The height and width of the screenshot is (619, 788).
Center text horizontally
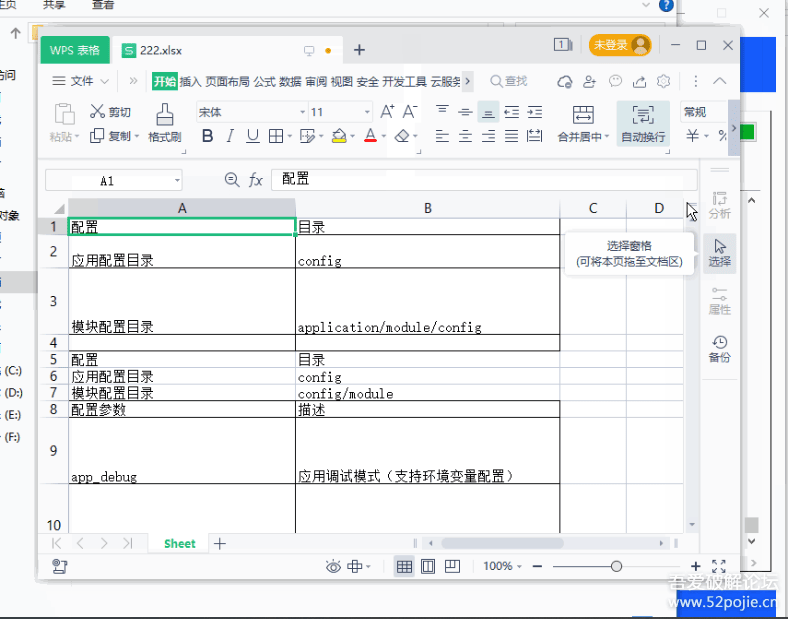pos(465,136)
